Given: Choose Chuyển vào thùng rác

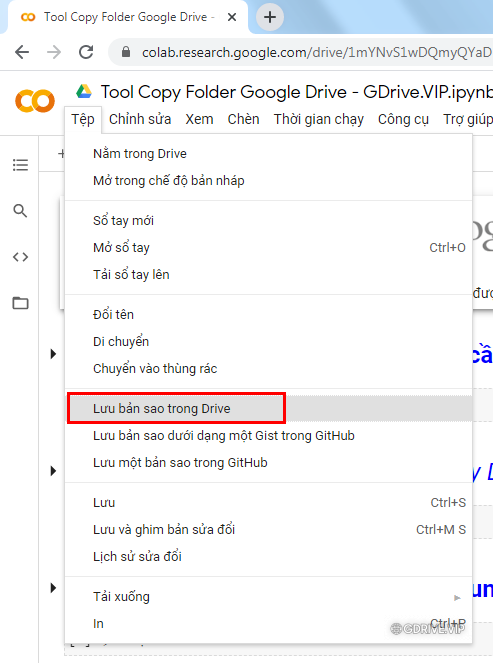Looking at the screenshot, I should point(268,368).
